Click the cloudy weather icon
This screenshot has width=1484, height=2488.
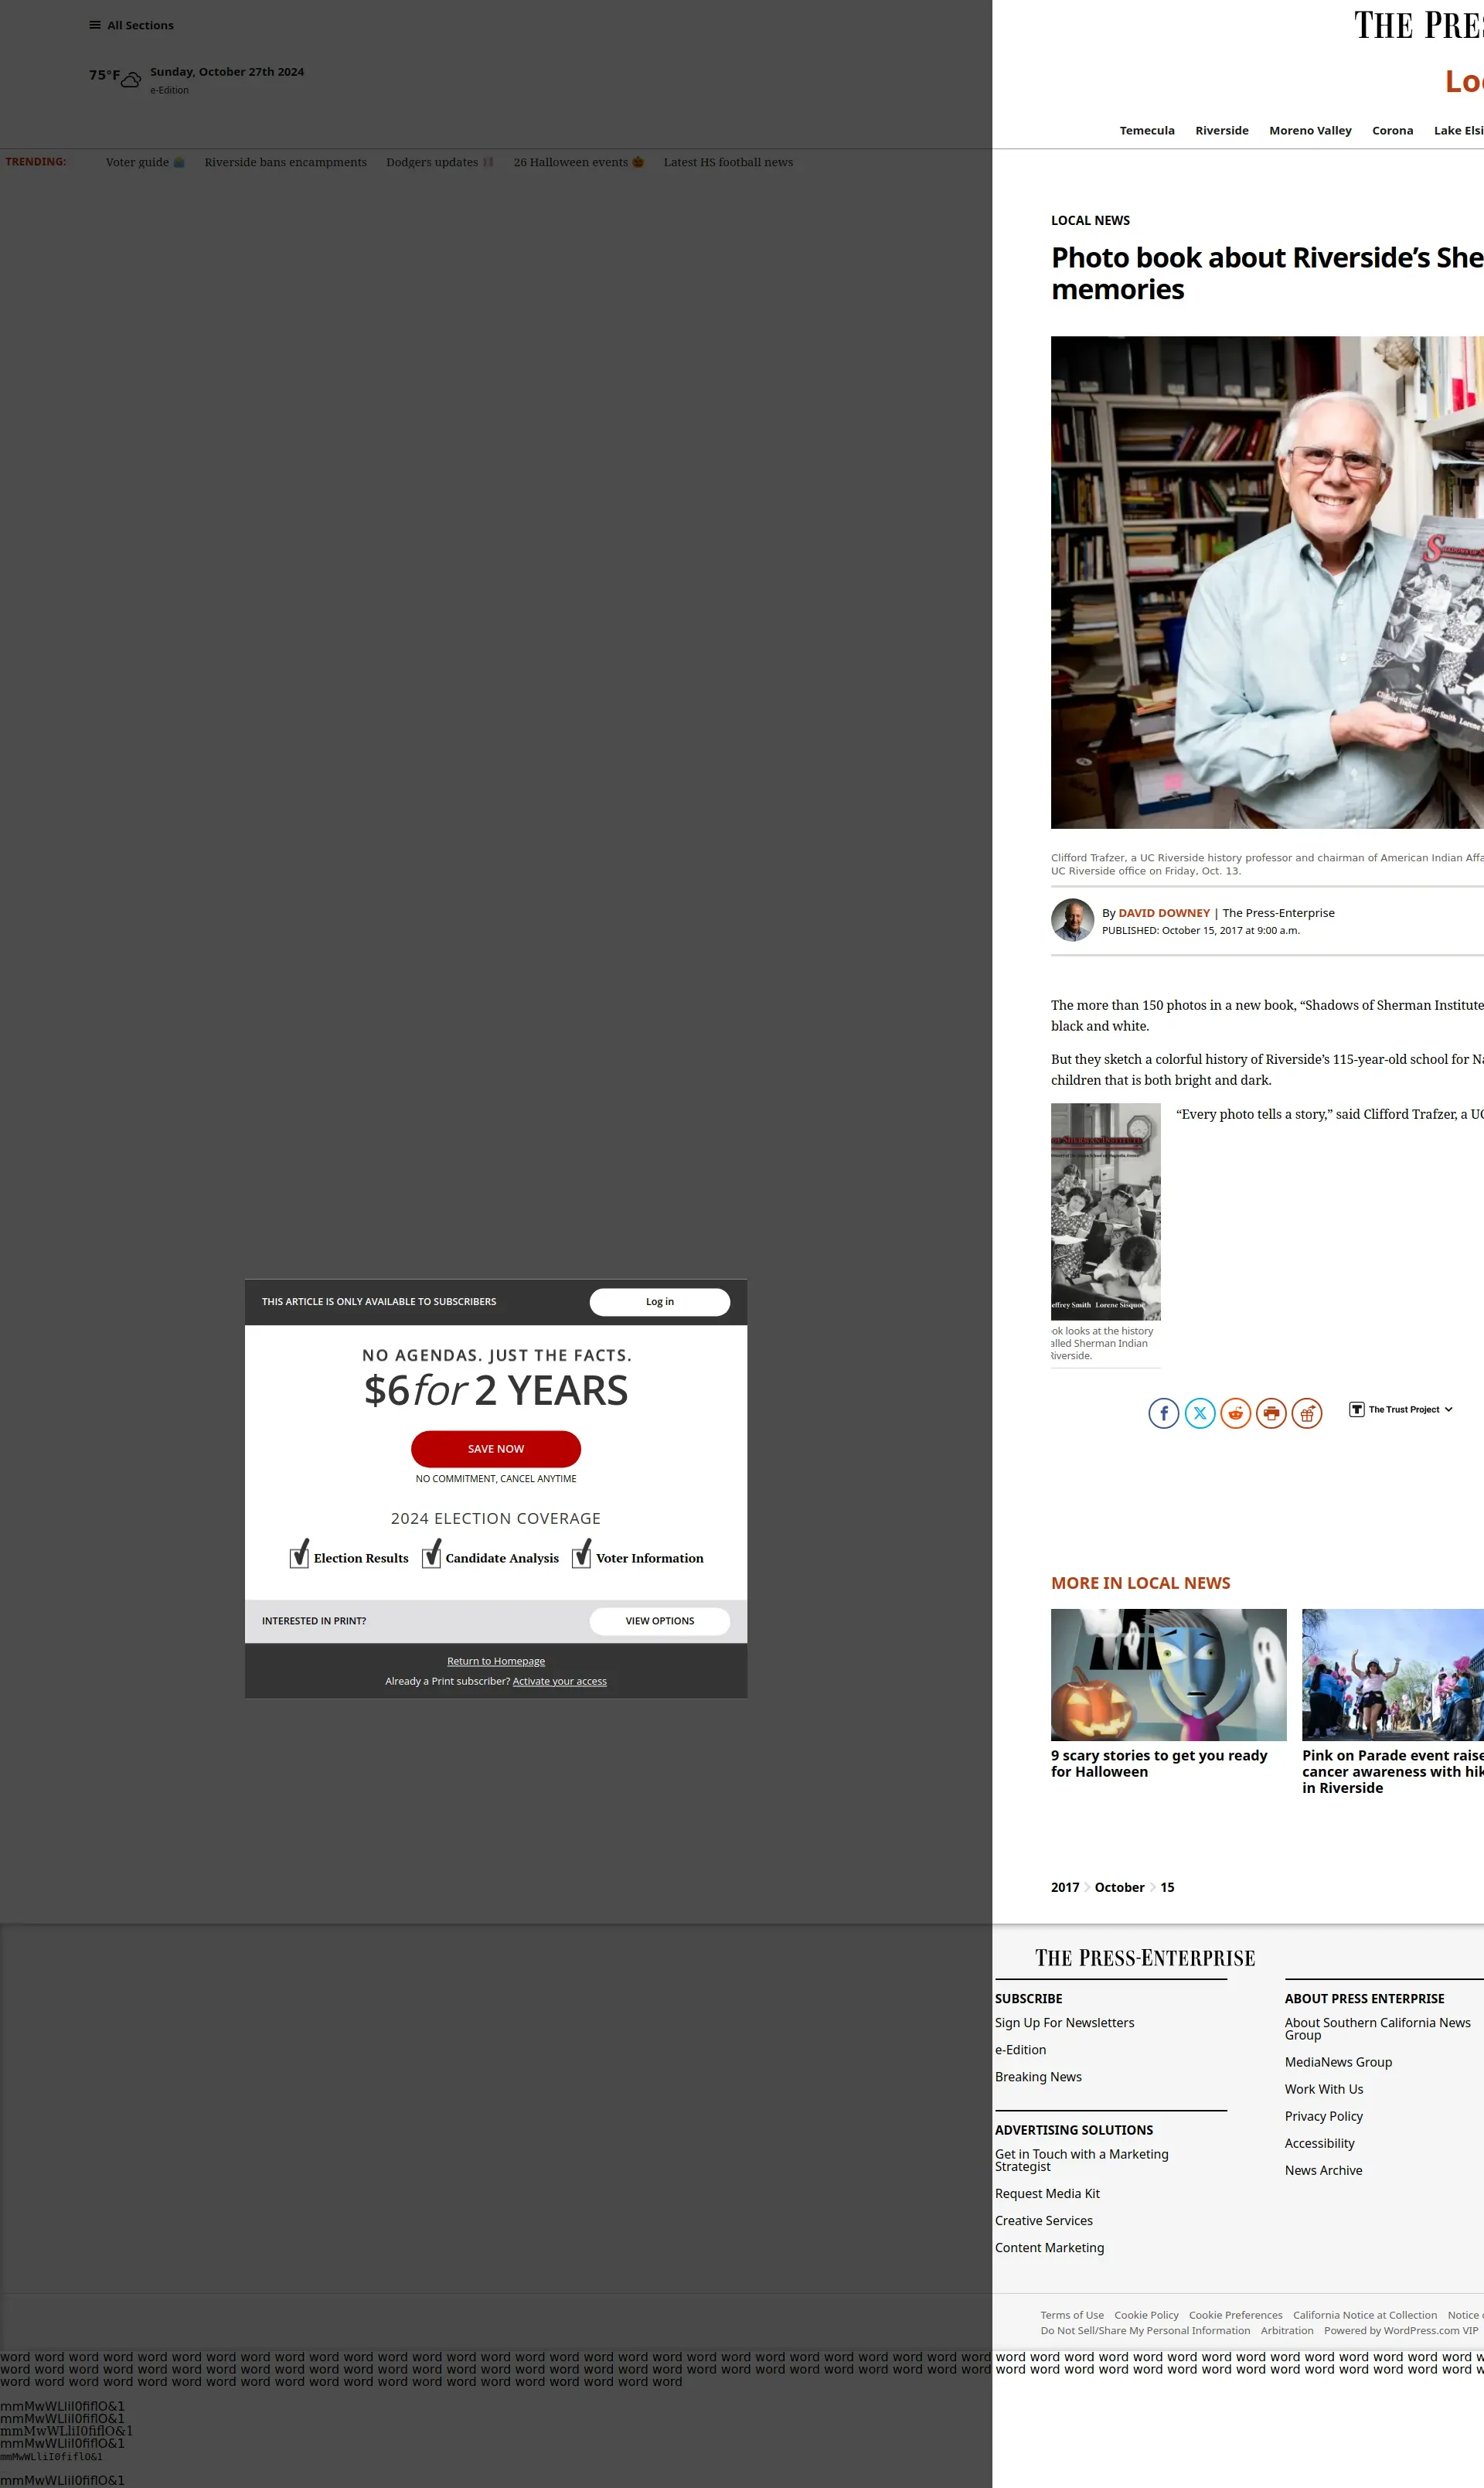click(x=131, y=79)
